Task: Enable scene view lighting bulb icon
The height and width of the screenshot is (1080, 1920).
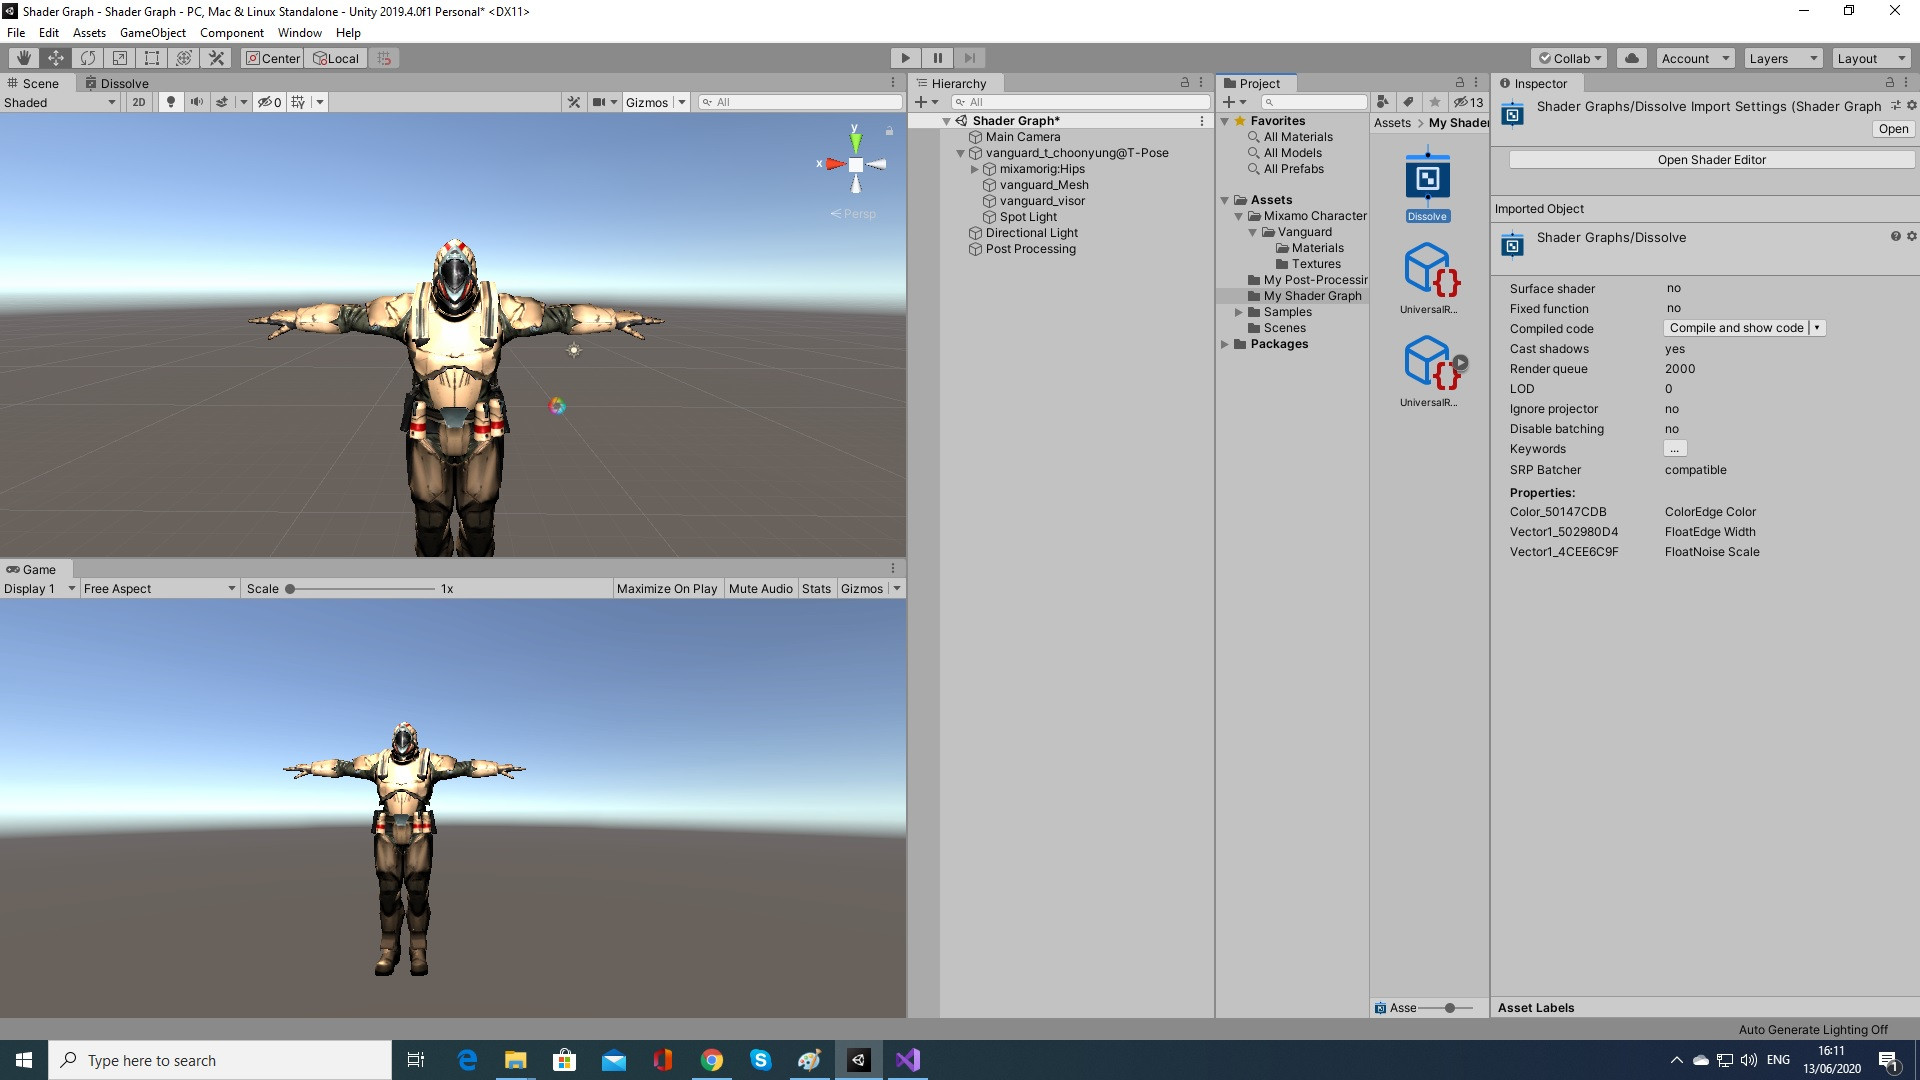Action: point(170,101)
